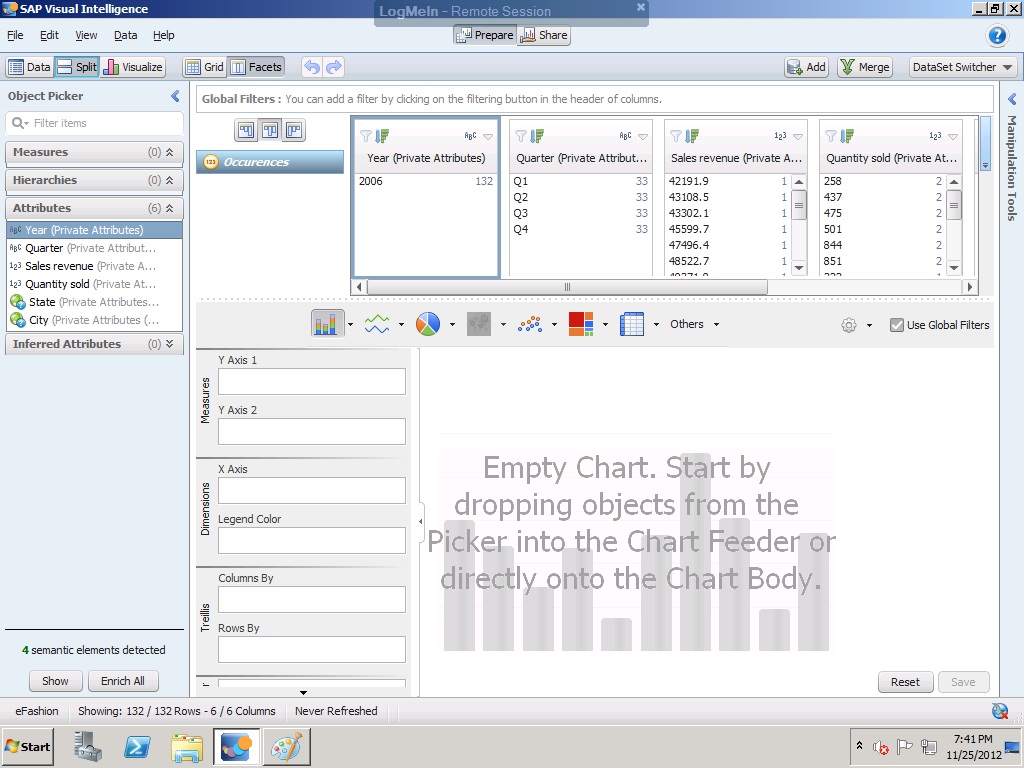
Task: Collapse the Measures section
Action: 170,152
